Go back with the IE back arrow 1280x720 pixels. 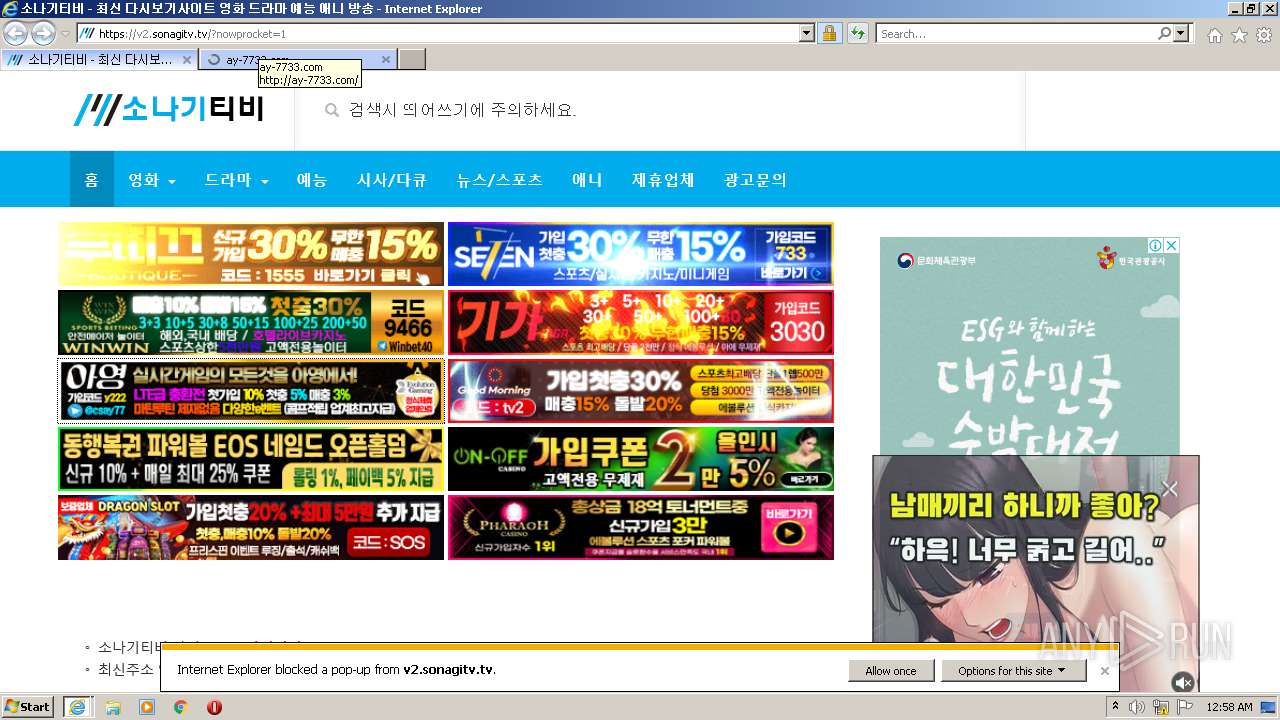15,33
